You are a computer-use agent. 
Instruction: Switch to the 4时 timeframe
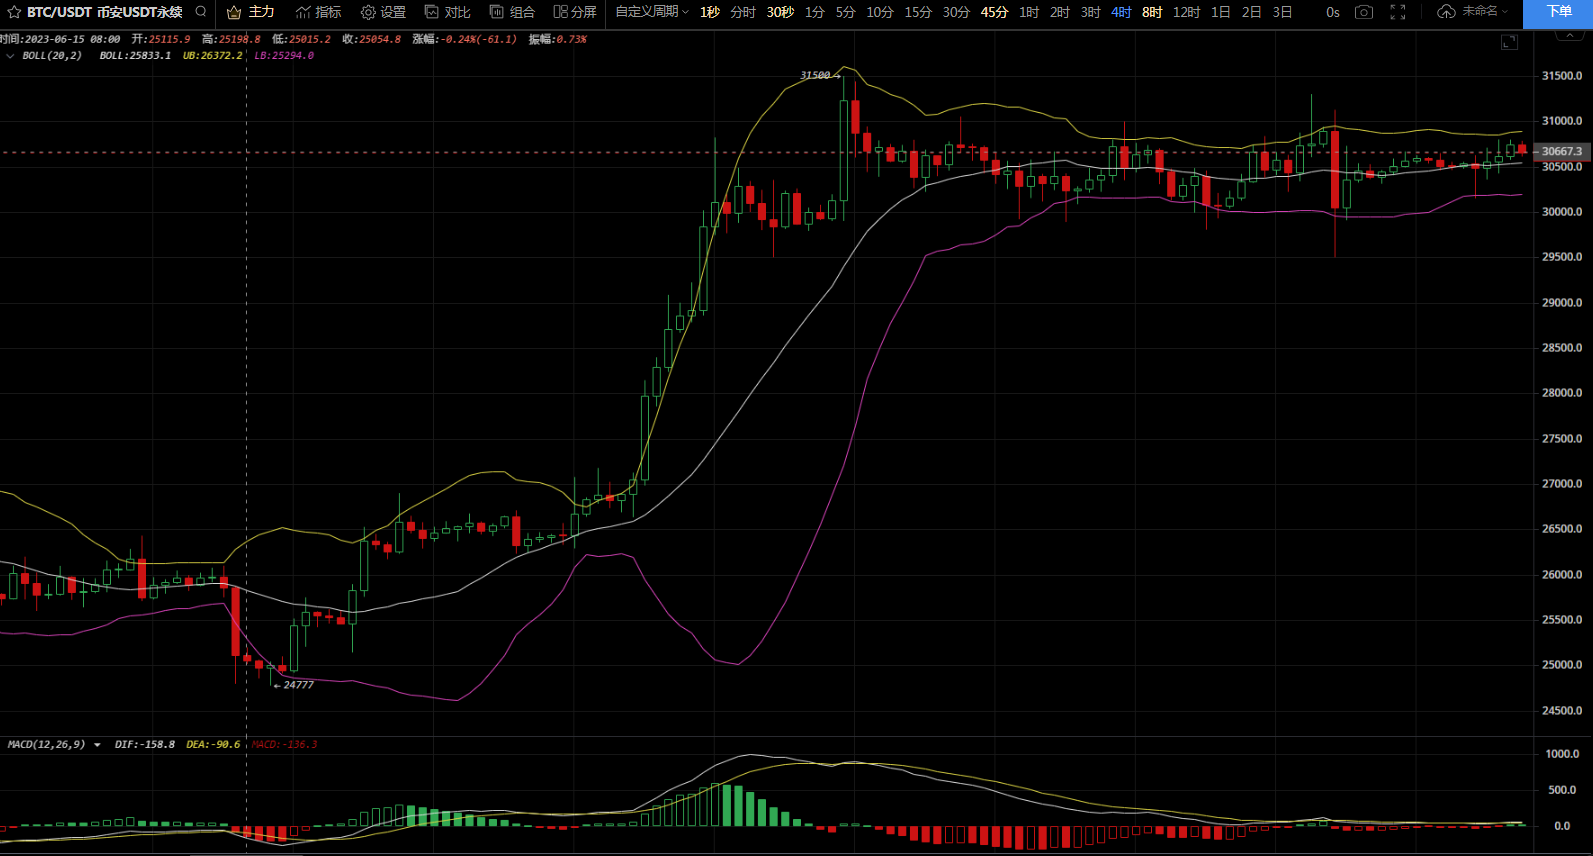(x=1121, y=12)
